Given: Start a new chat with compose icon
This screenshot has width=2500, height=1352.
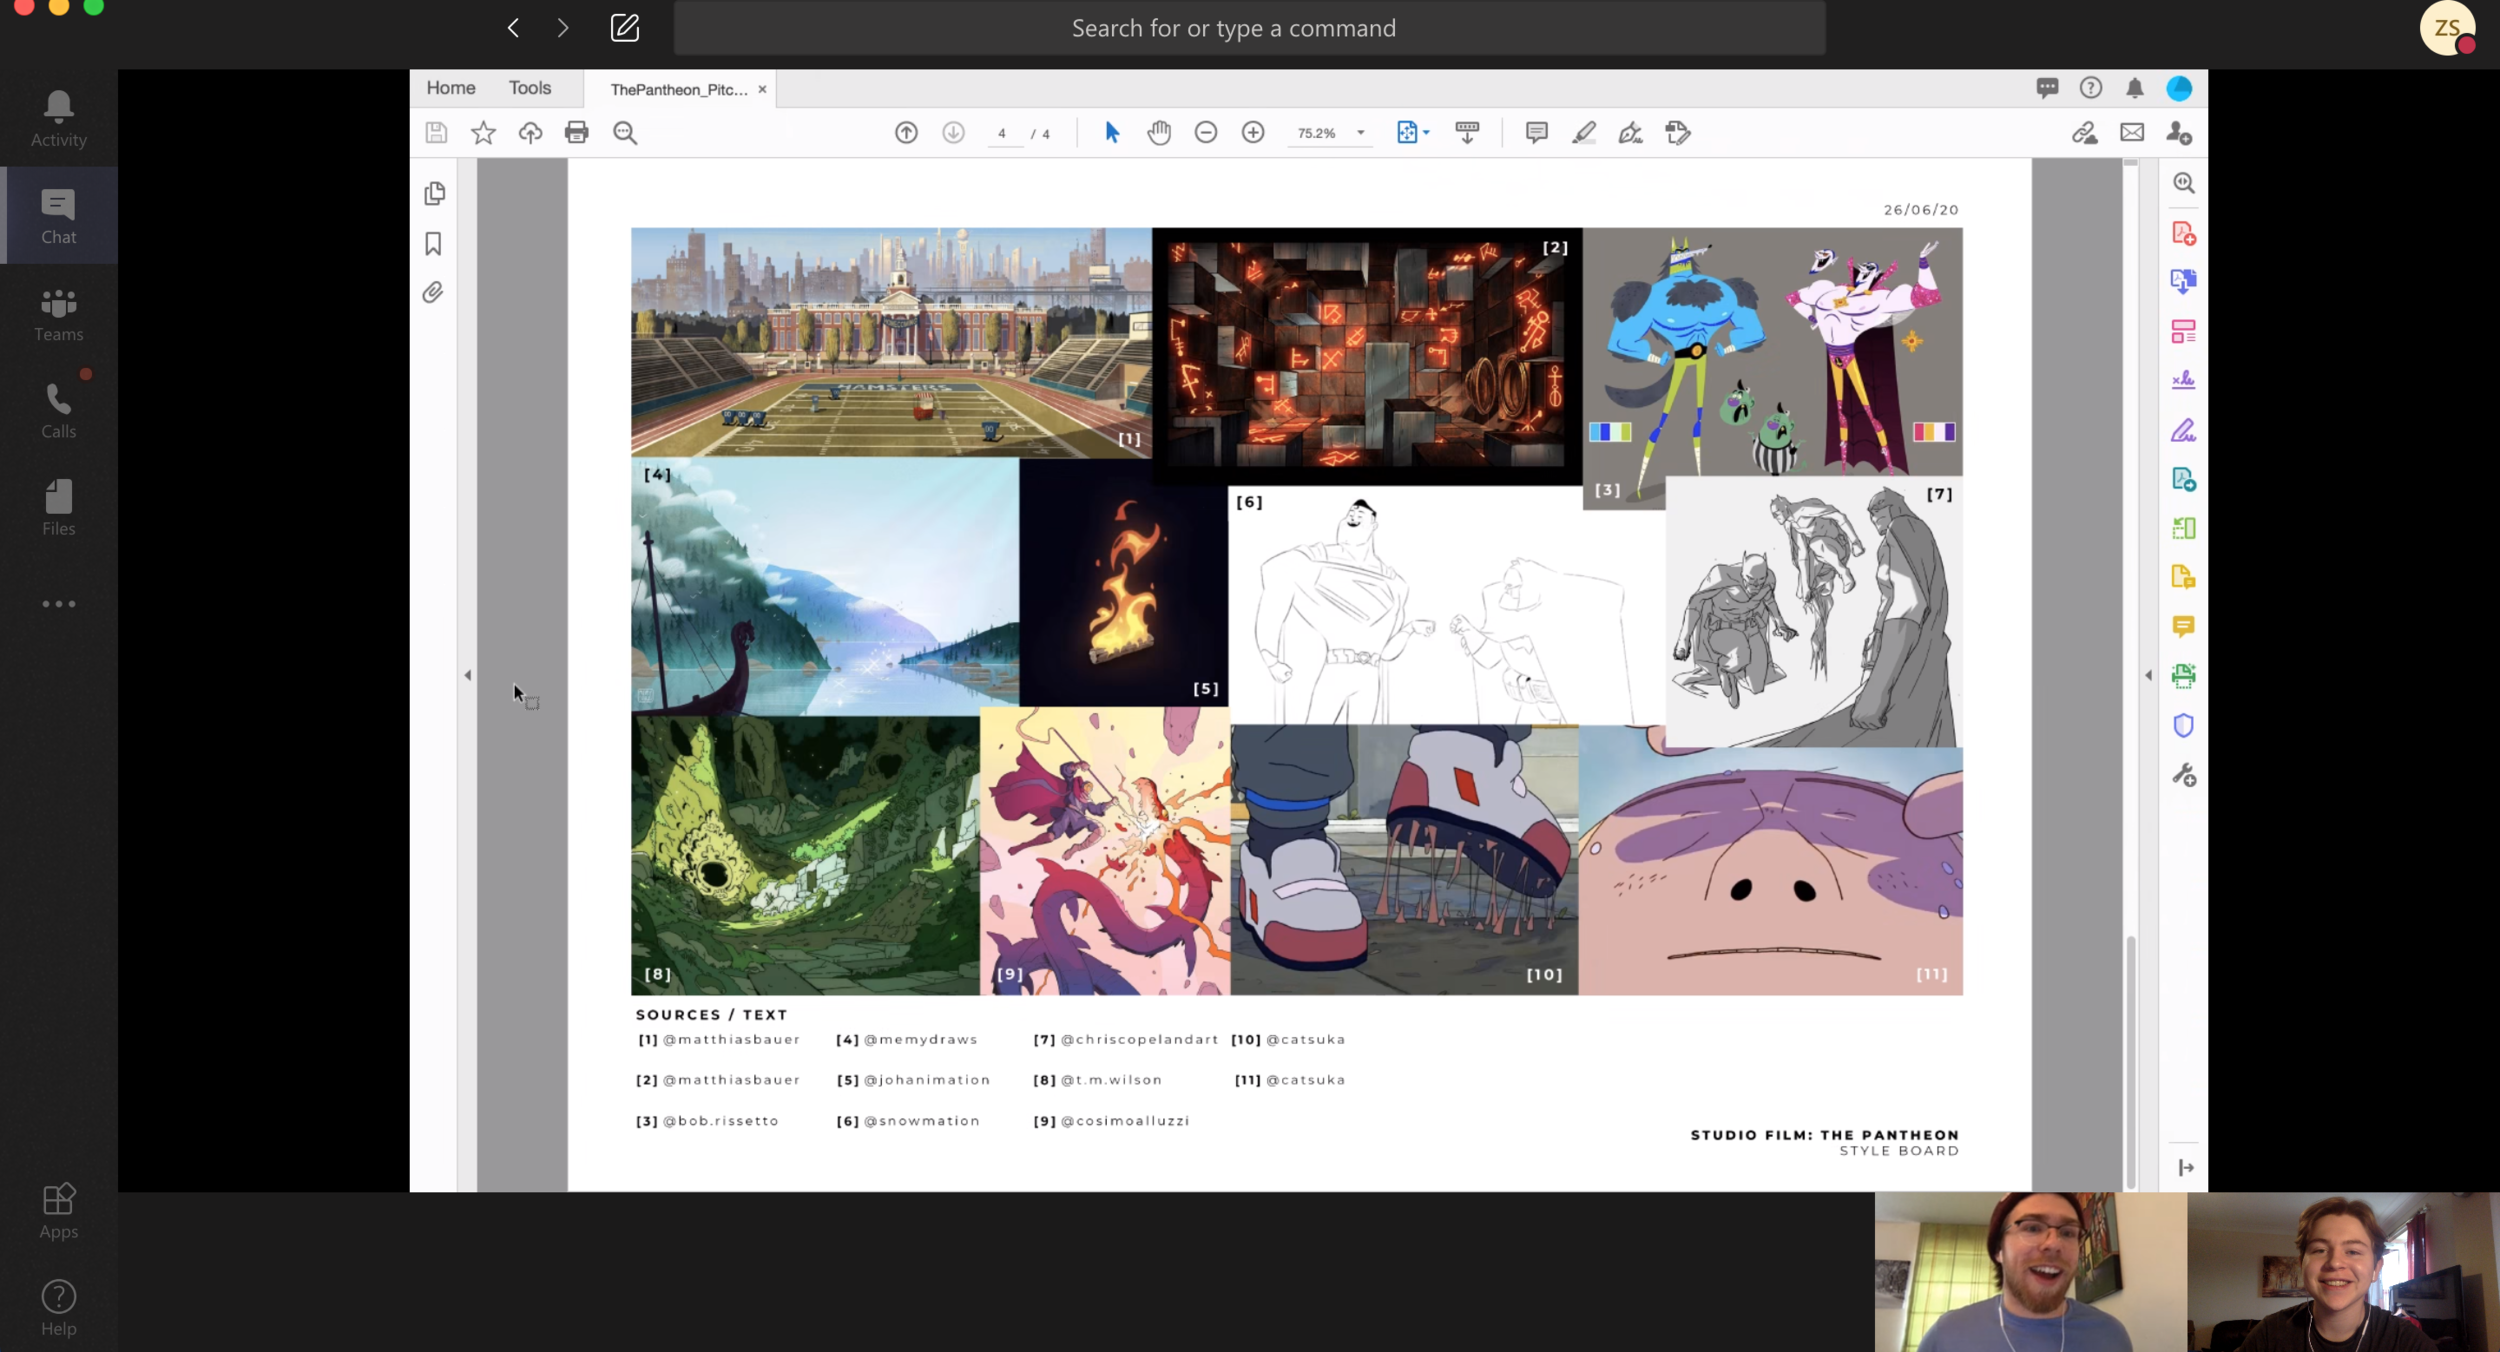Looking at the screenshot, I should pyautogui.click(x=625, y=28).
